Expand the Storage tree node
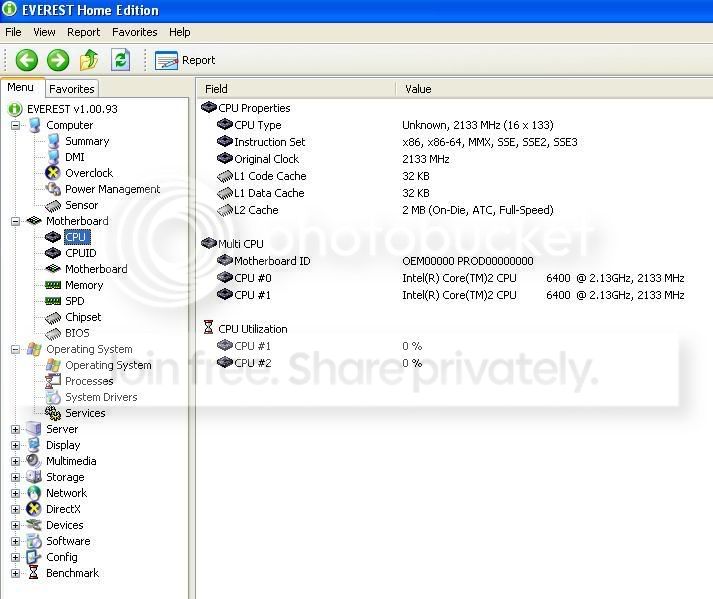The width and height of the screenshot is (713, 599). click(x=15, y=477)
